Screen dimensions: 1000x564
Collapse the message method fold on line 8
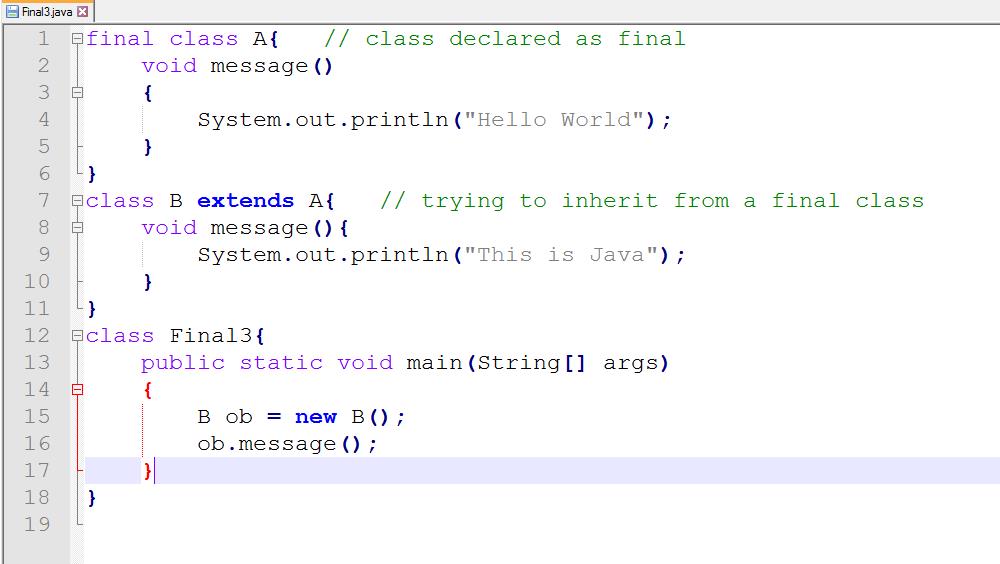pos(77,228)
